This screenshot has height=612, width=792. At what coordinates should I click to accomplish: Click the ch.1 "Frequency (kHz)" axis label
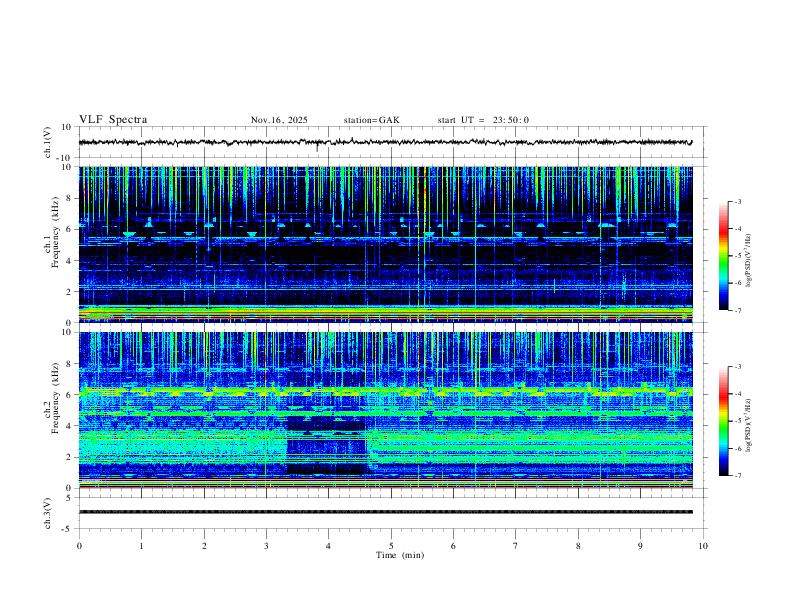[x=56, y=232]
